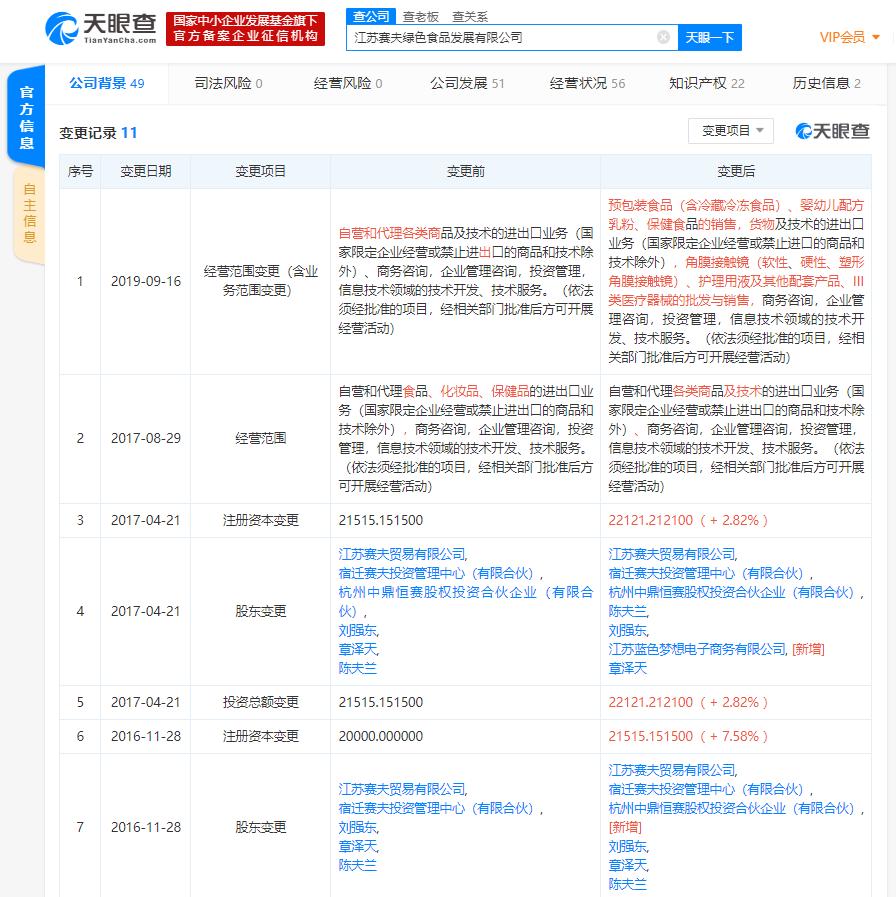Open 变更后 江苏赛夫贸易有限公司 in row 4
This screenshot has height=897, width=896.
[x=672, y=554]
